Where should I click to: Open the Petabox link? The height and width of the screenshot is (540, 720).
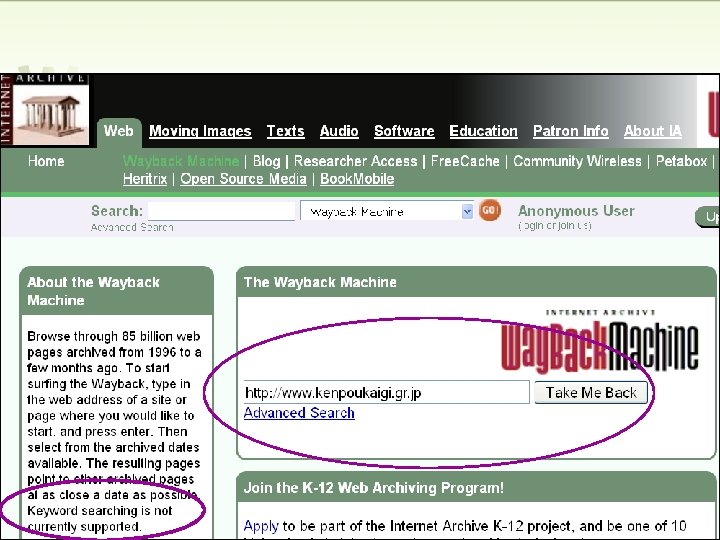point(681,161)
